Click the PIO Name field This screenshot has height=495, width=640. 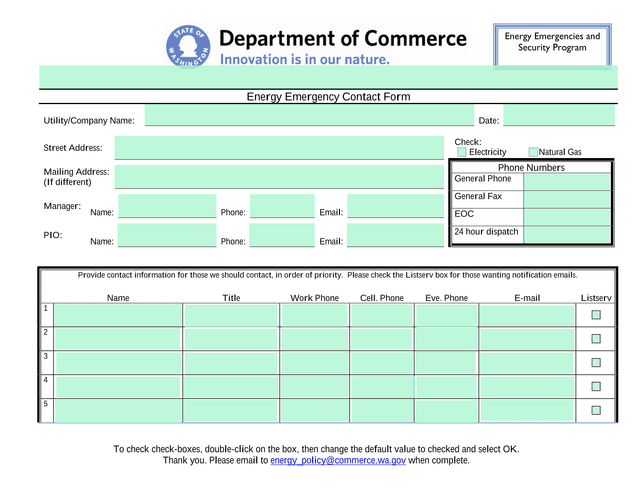(167, 235)
